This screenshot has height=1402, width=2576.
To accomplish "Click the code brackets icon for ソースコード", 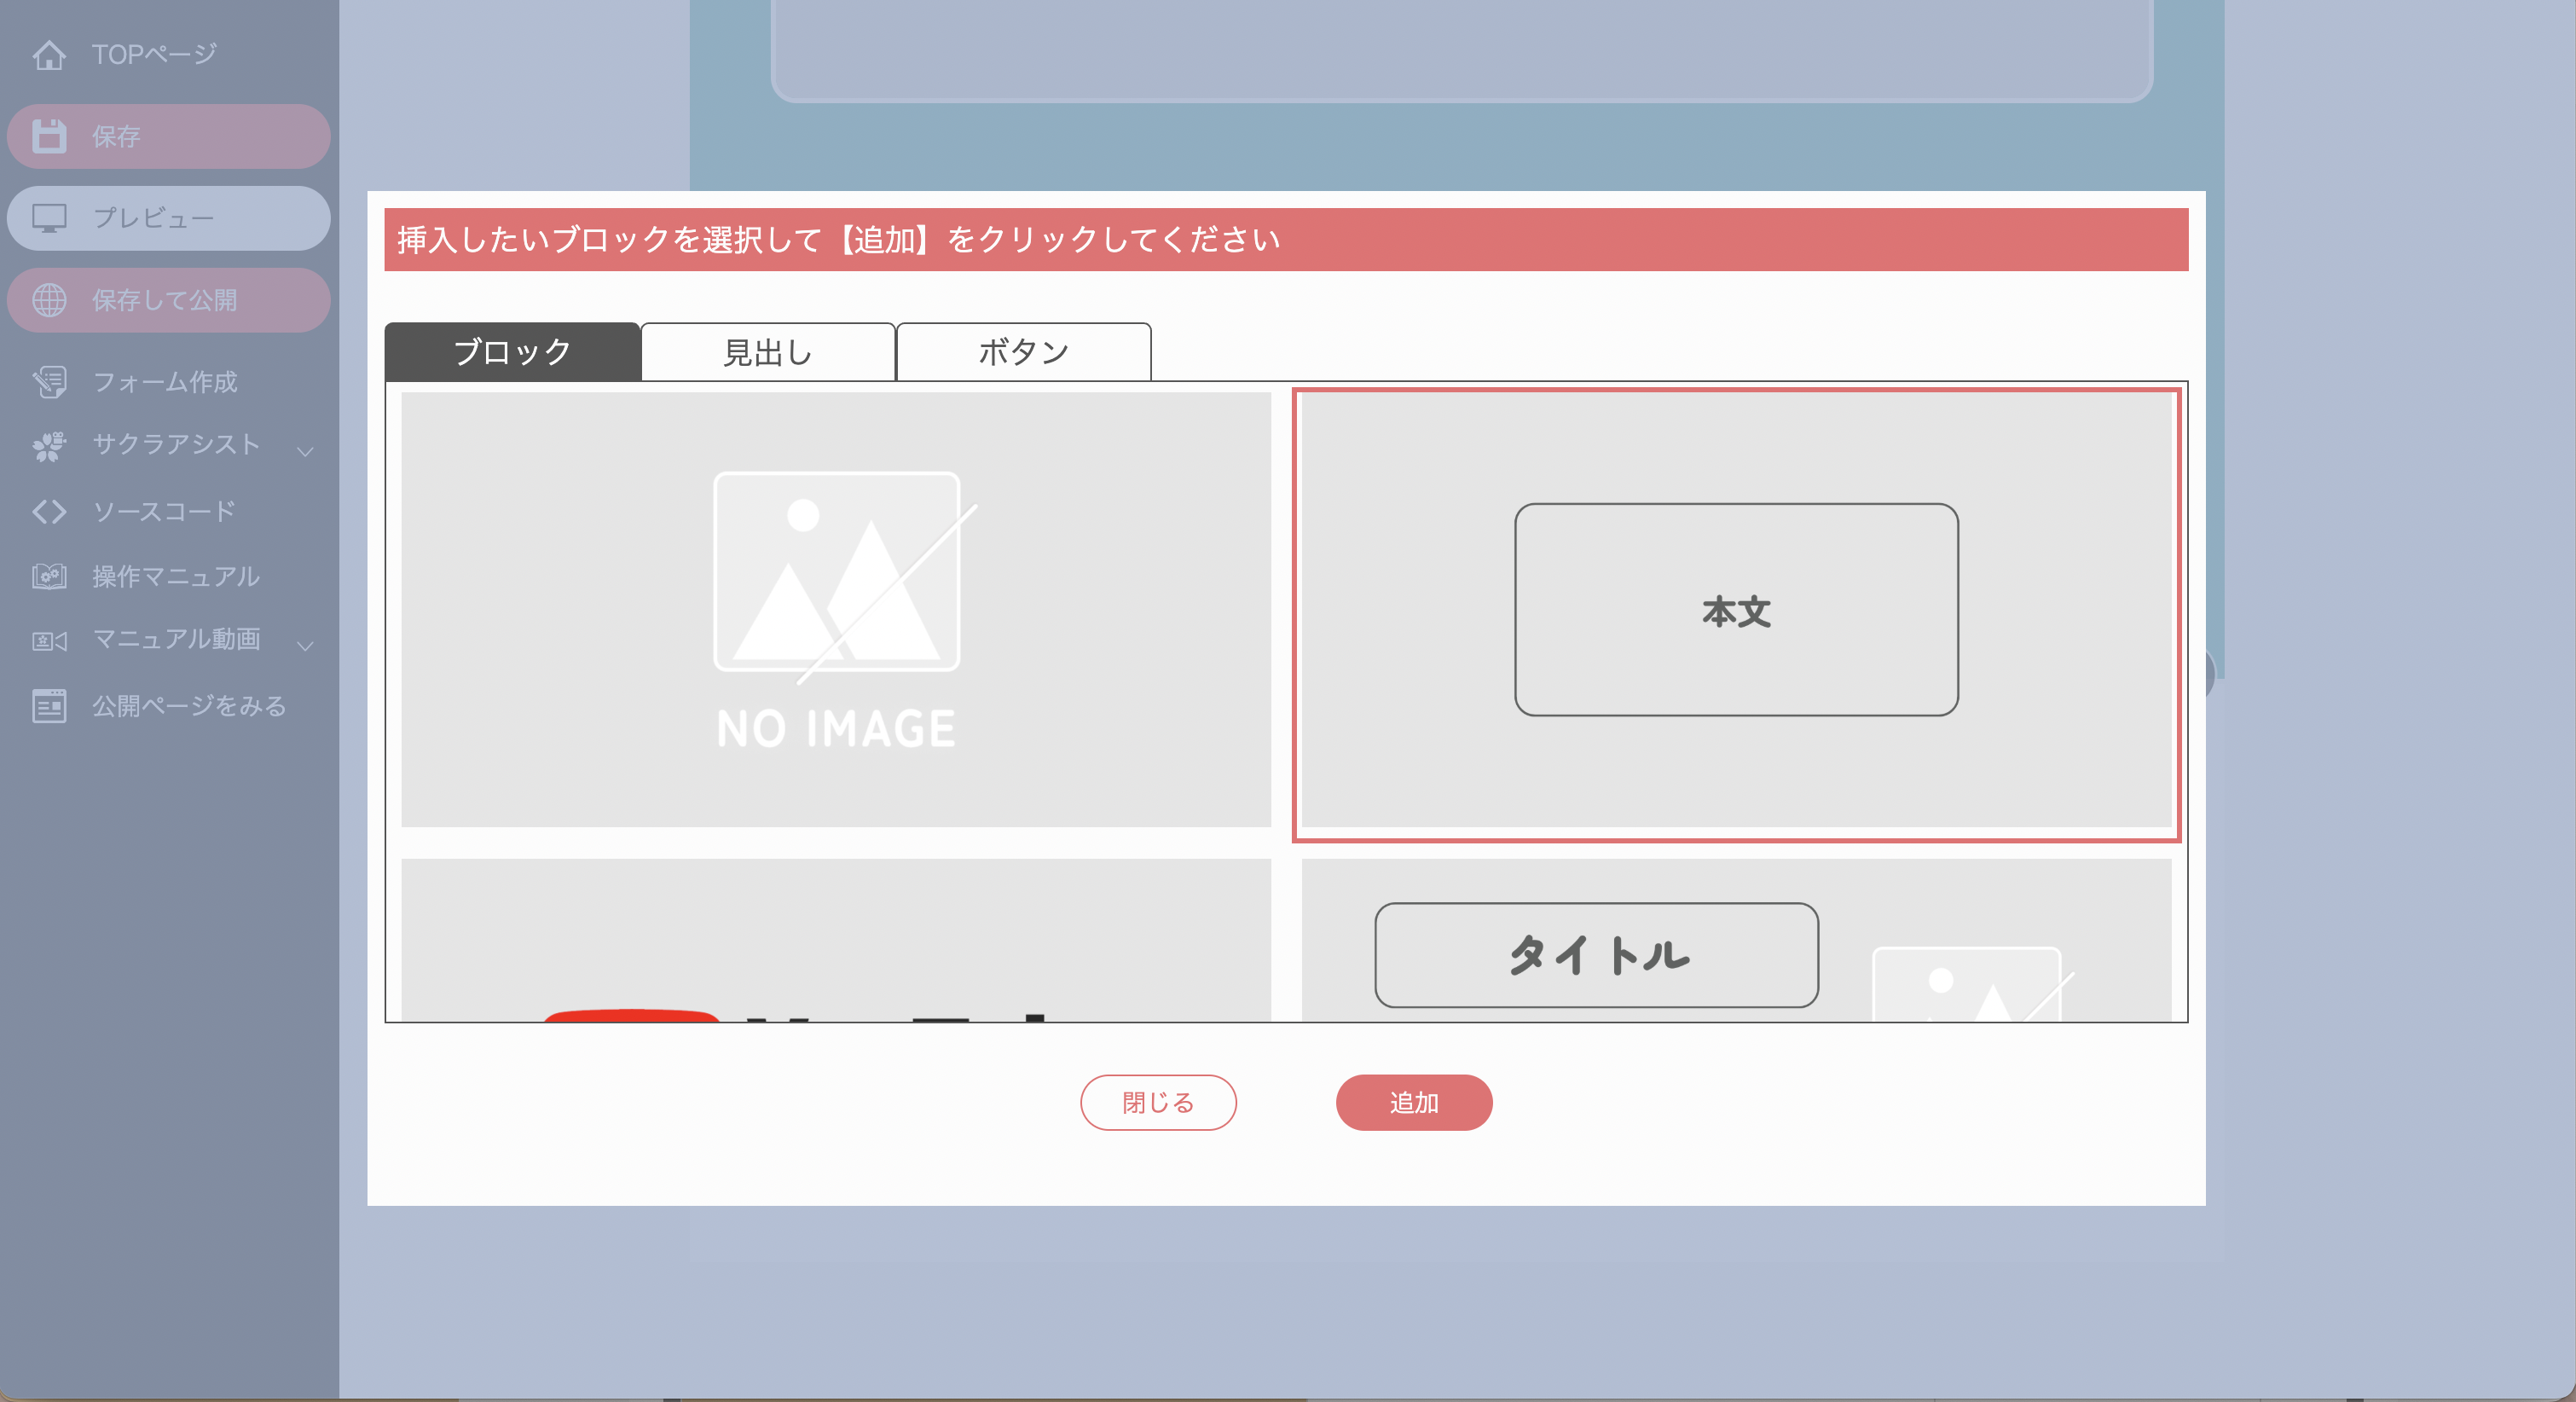I will 49,512.
